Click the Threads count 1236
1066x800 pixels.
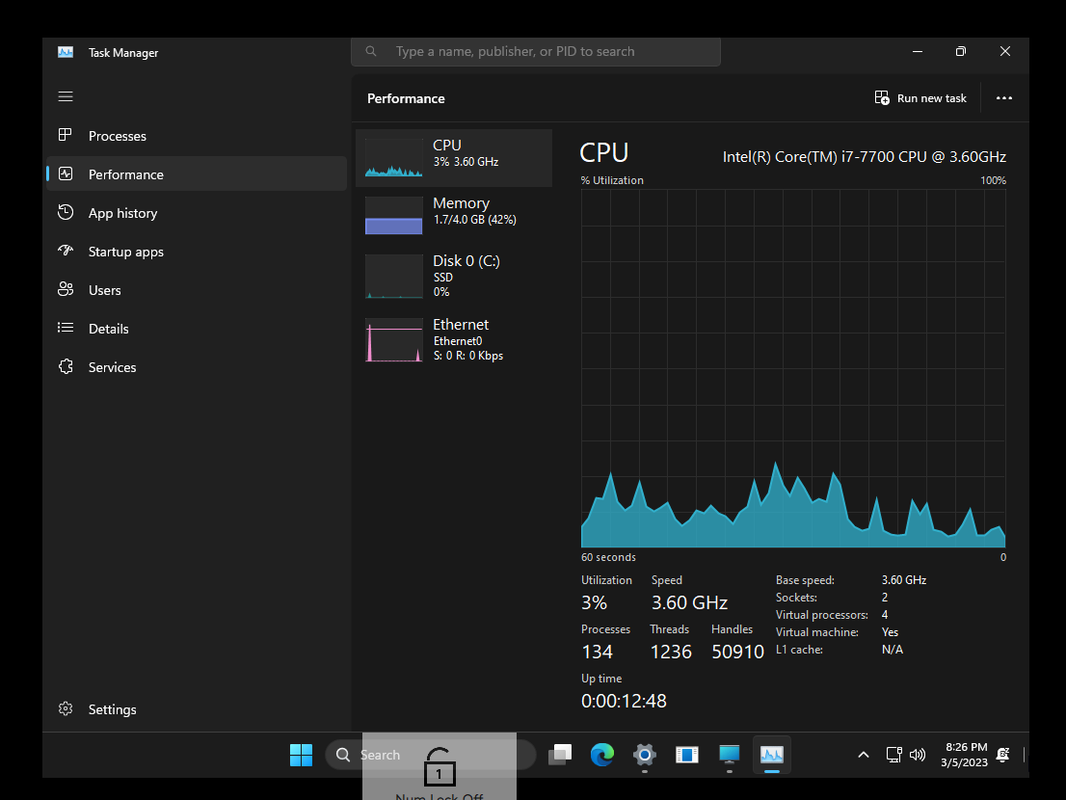[x=670, y=652]
